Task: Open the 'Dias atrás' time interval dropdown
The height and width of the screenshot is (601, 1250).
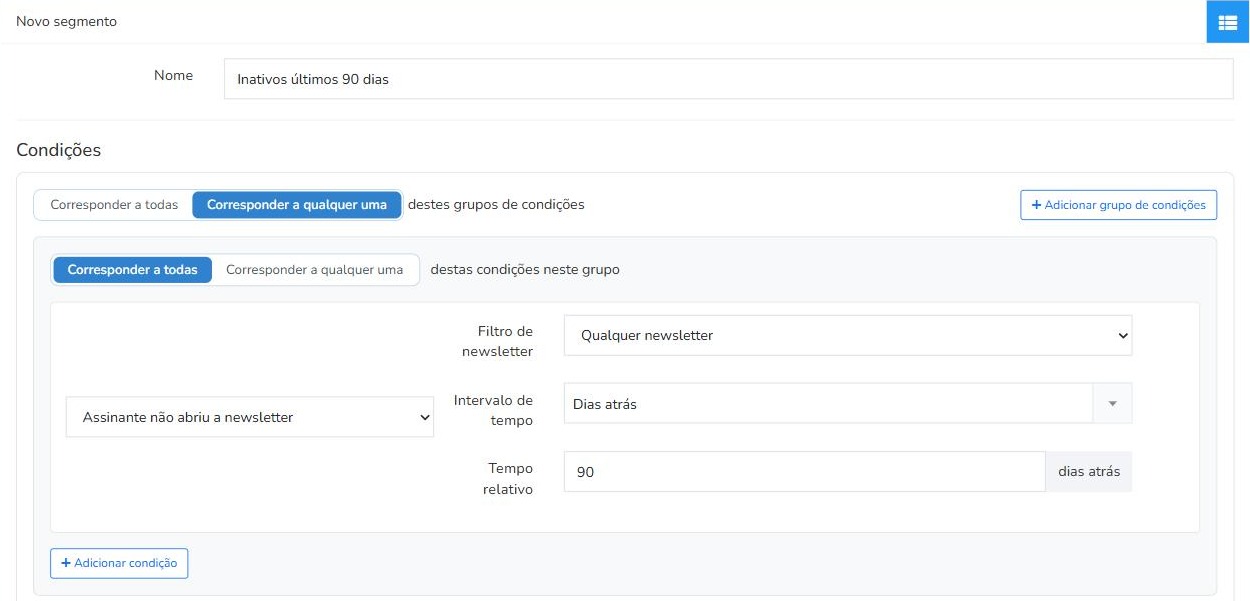Action: point(848,404)
